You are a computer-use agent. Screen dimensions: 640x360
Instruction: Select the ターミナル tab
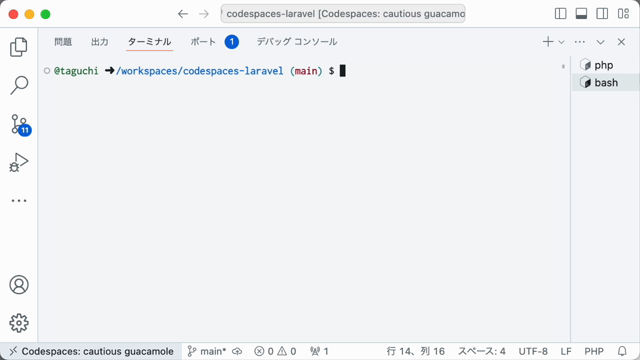[149, 42]
